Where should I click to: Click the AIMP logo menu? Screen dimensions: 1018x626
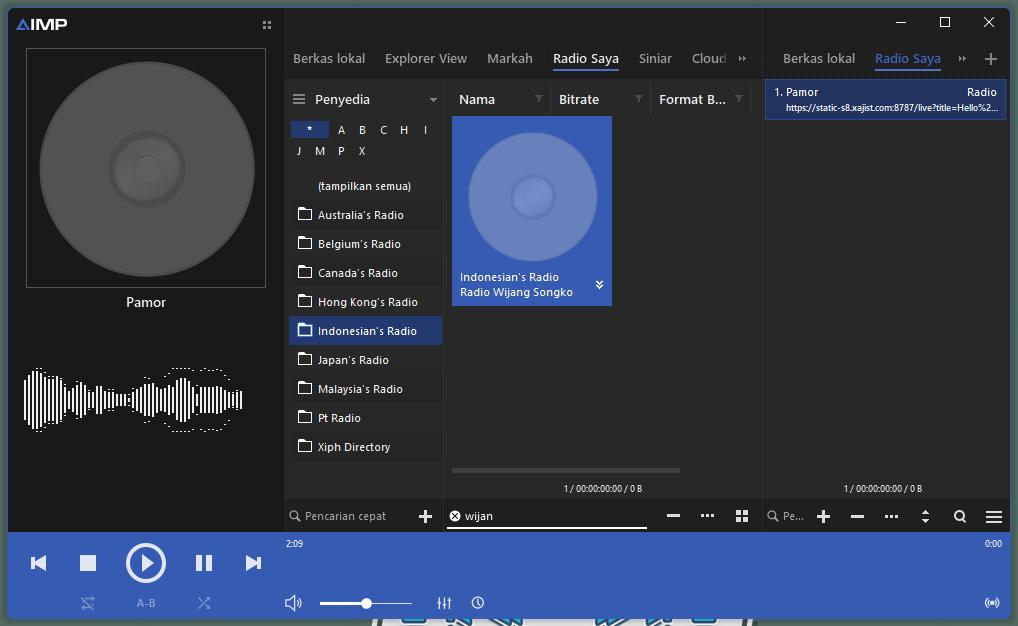[x=42, y=25]
